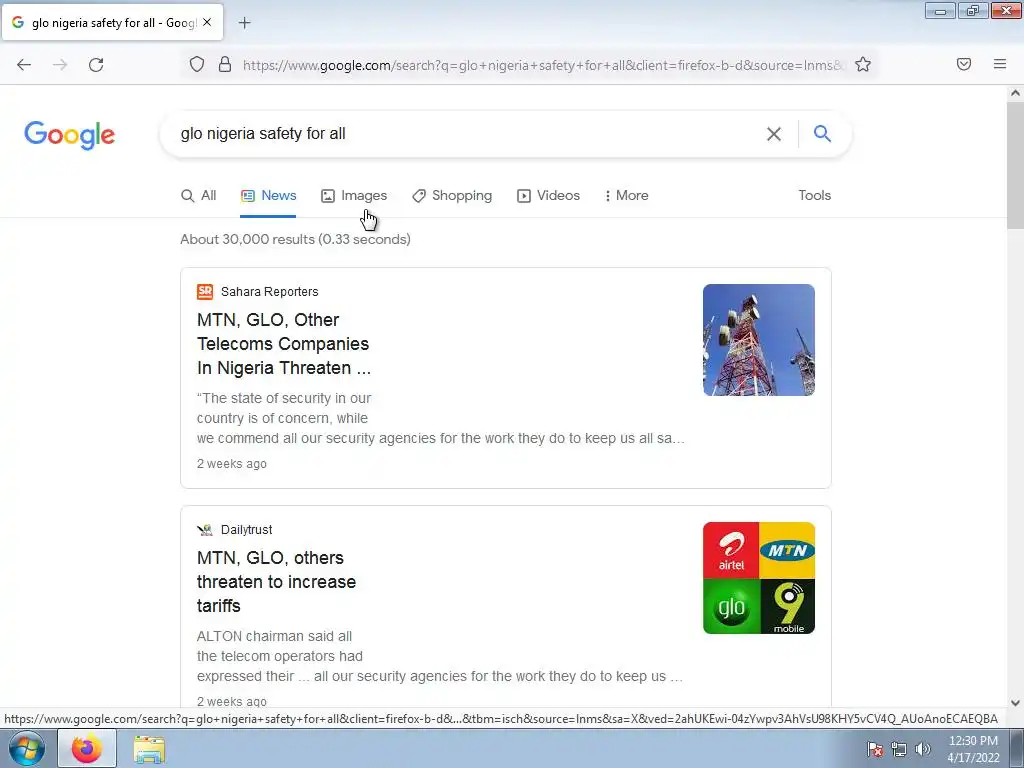
Task: Switch to the Videos tab
Action: 548,195
